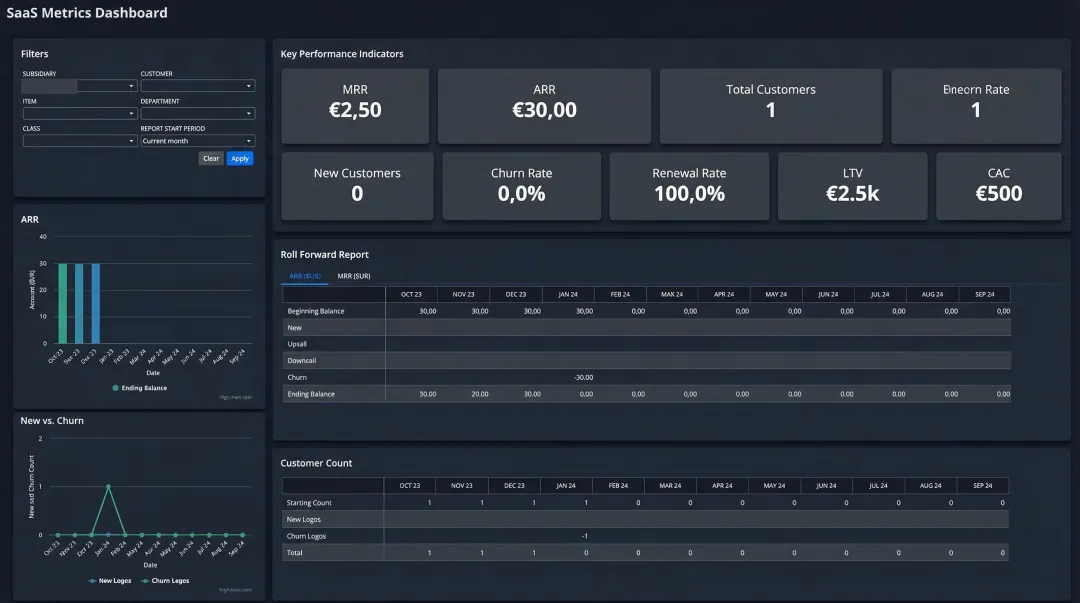Open the Department filter dropdown
Viewport: 1080px width, 603px height.
click(198, 113)
